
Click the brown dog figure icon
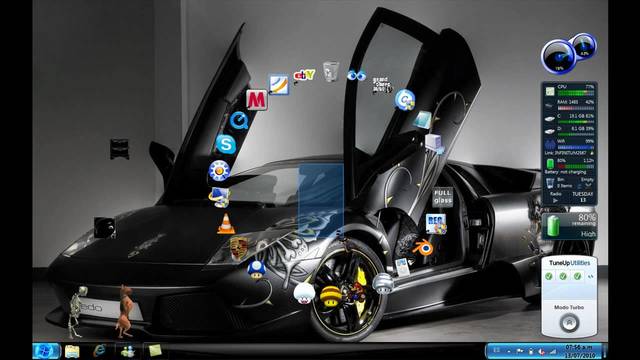[x=125, y=311]
